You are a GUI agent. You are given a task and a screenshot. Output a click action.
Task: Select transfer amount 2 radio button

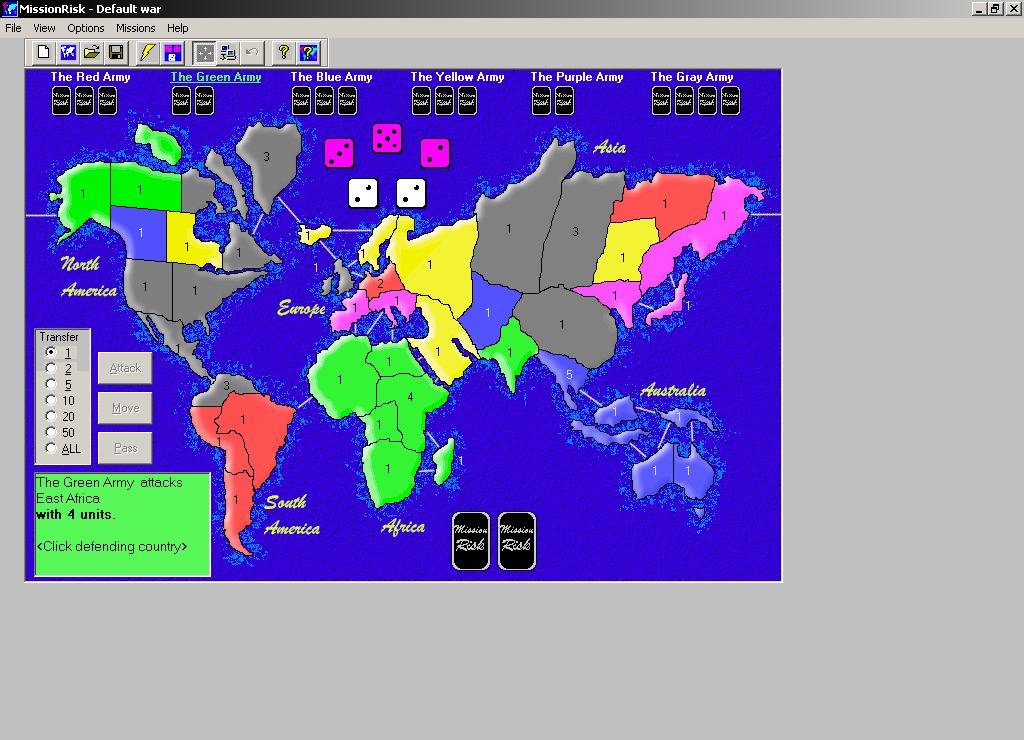pyautogui.click(x=51, y=368)
